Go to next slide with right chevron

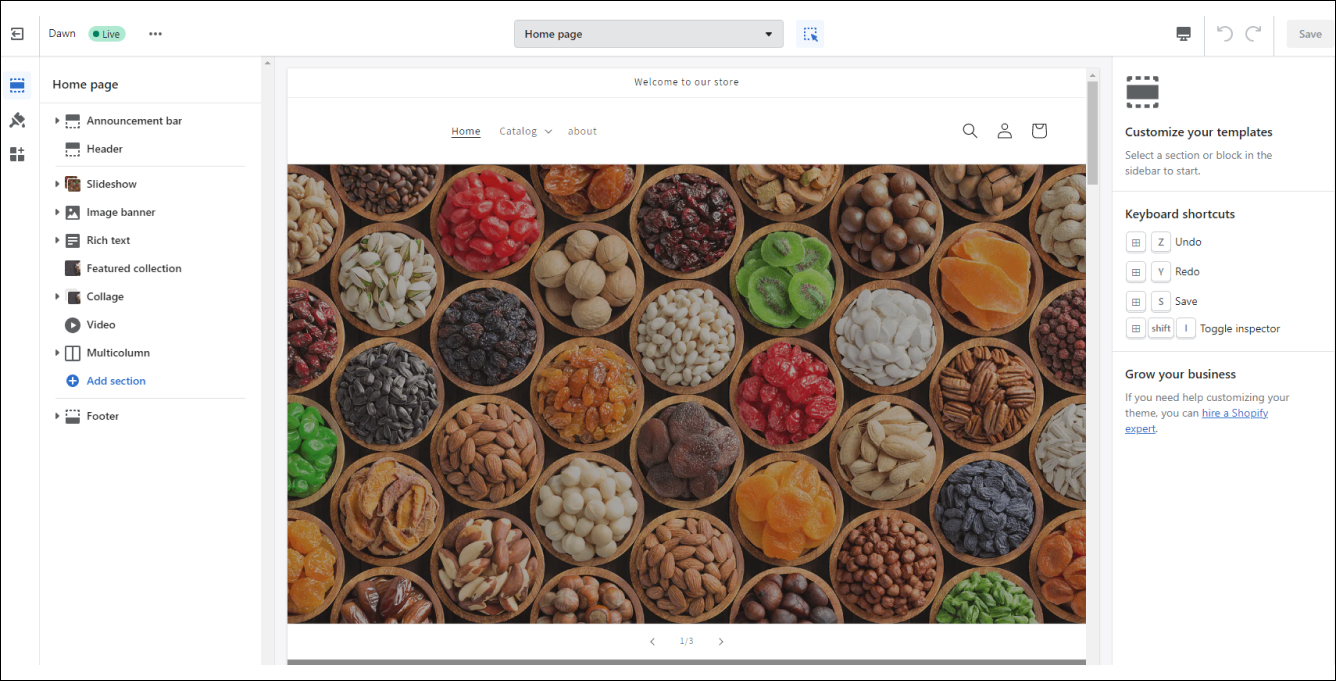point(721,641)
